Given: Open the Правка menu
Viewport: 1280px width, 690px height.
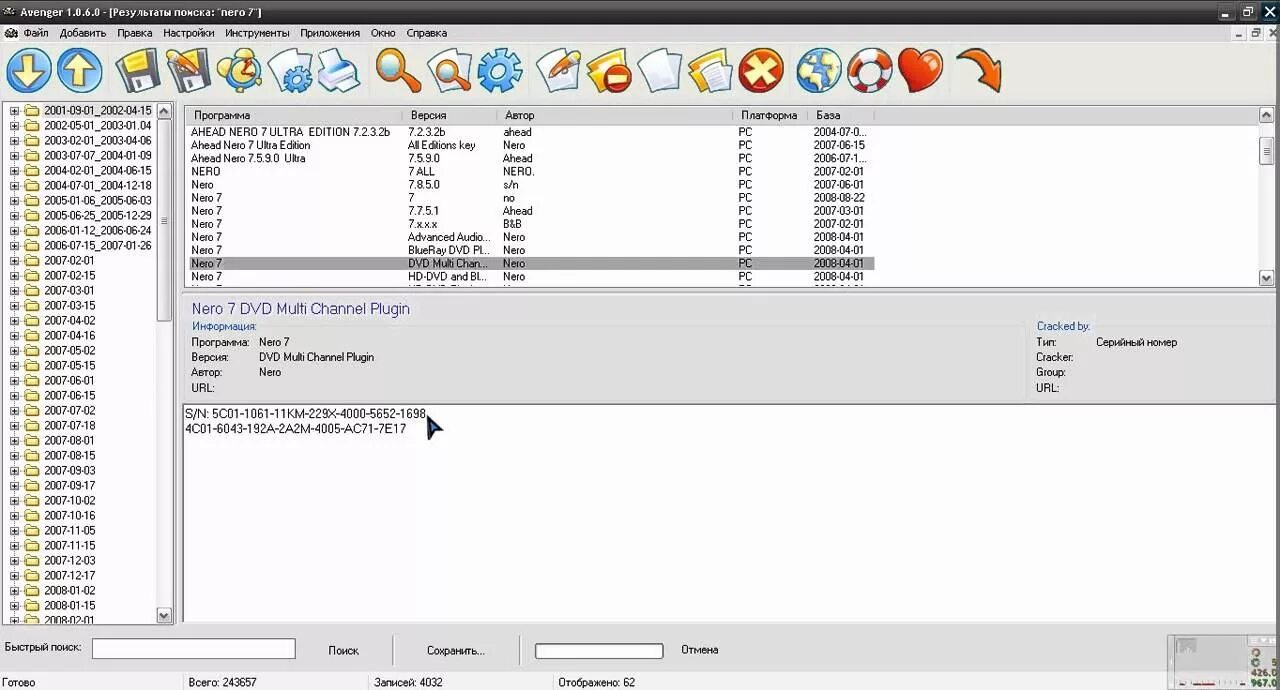Looking at the screenshot, I should click(x=135, y=33).
